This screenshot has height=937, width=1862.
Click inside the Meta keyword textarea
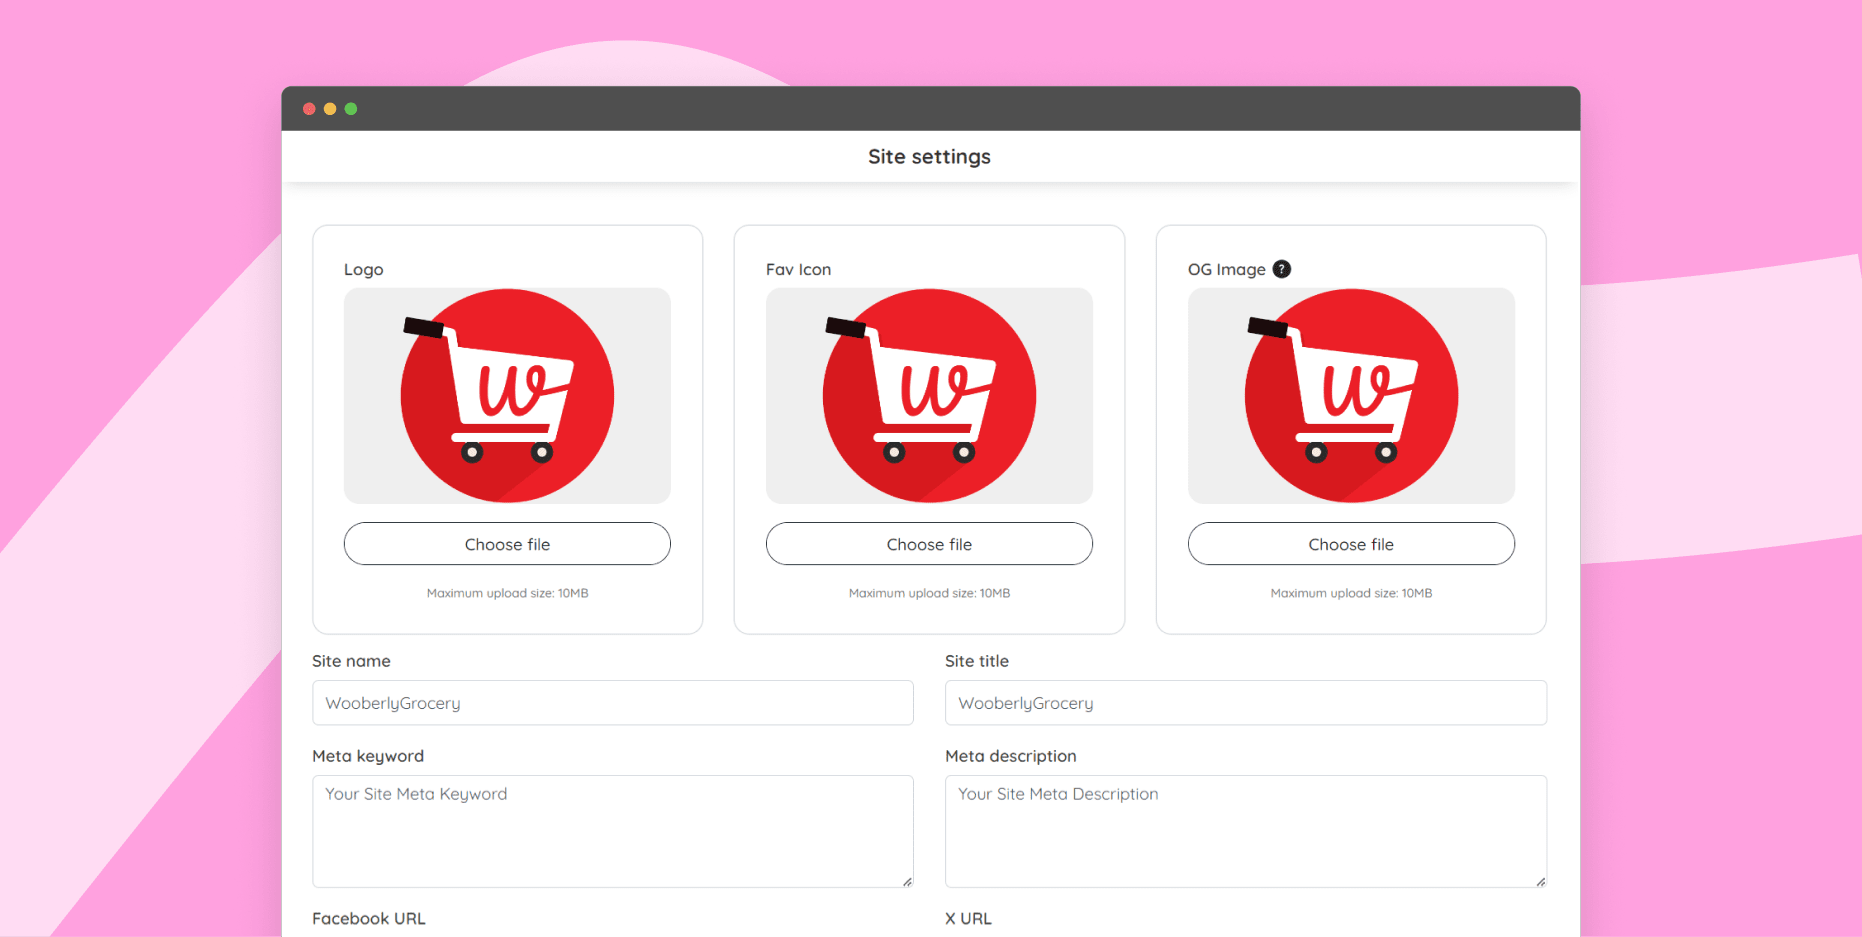[x=613, y=831]
